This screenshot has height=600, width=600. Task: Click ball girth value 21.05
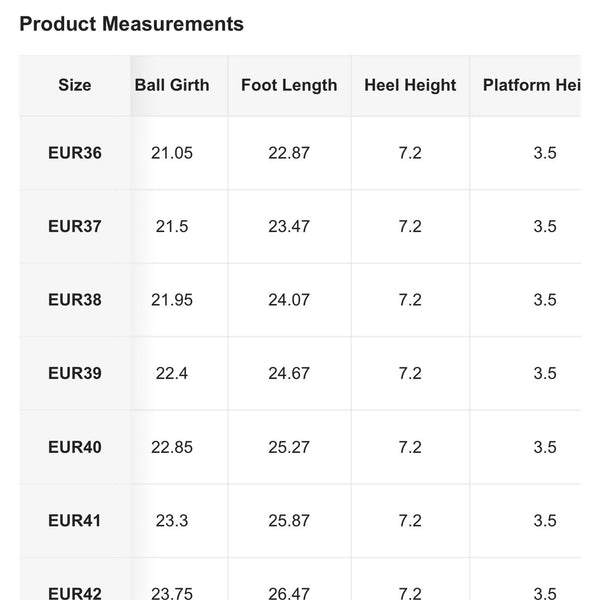172,153
